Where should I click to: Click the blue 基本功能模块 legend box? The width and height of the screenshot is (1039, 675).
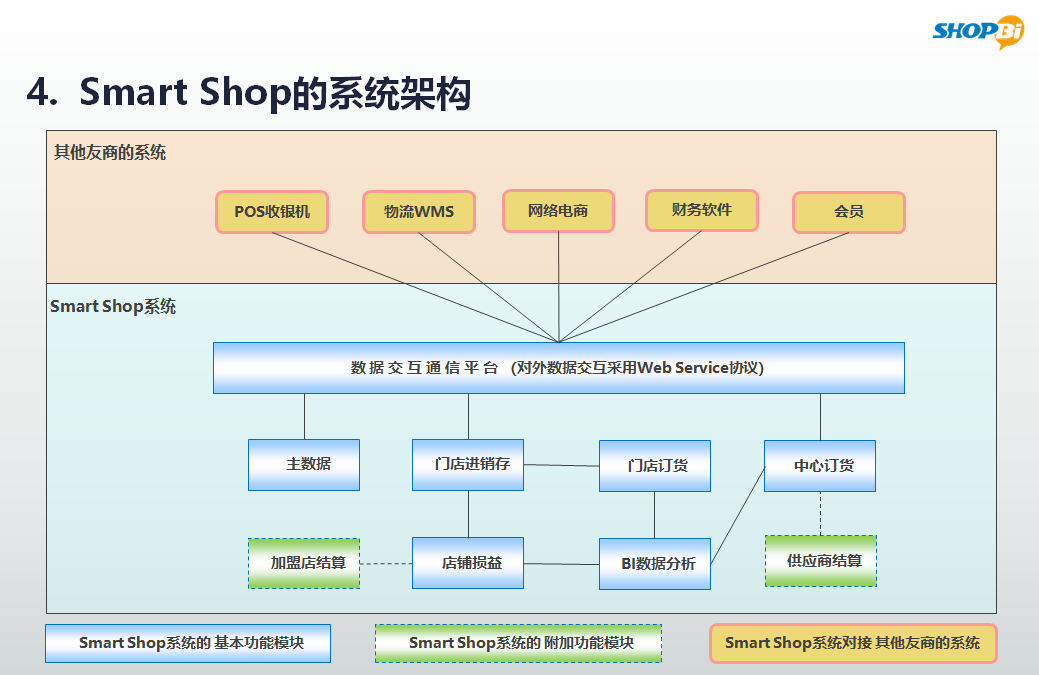pyautogui.click(x=188, y=643)
